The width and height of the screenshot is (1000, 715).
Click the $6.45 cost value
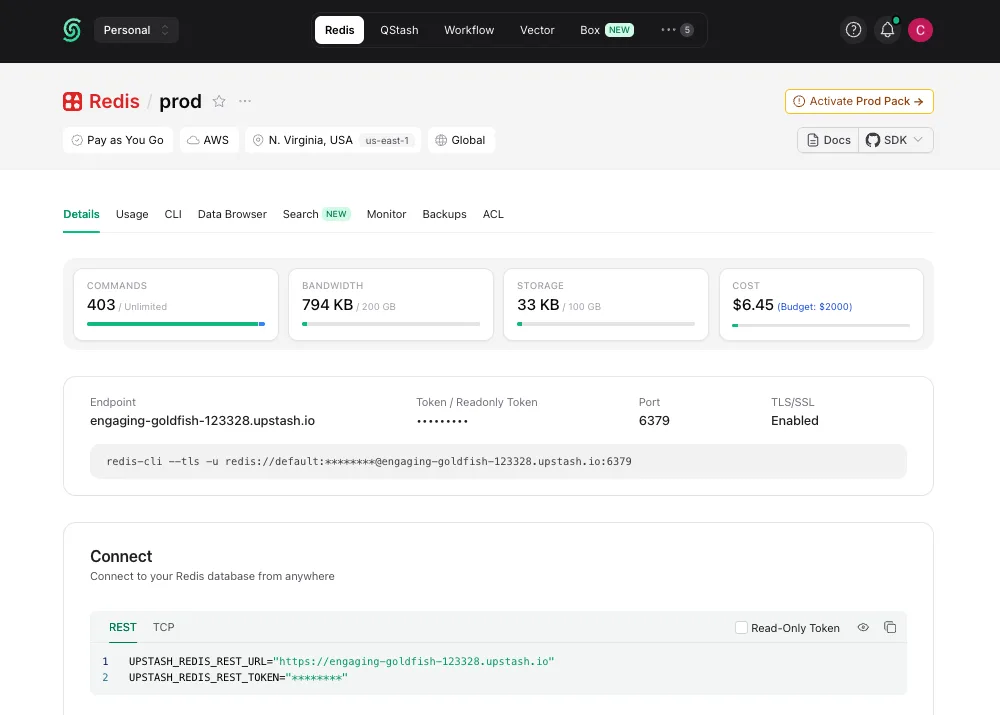[753, 305]
